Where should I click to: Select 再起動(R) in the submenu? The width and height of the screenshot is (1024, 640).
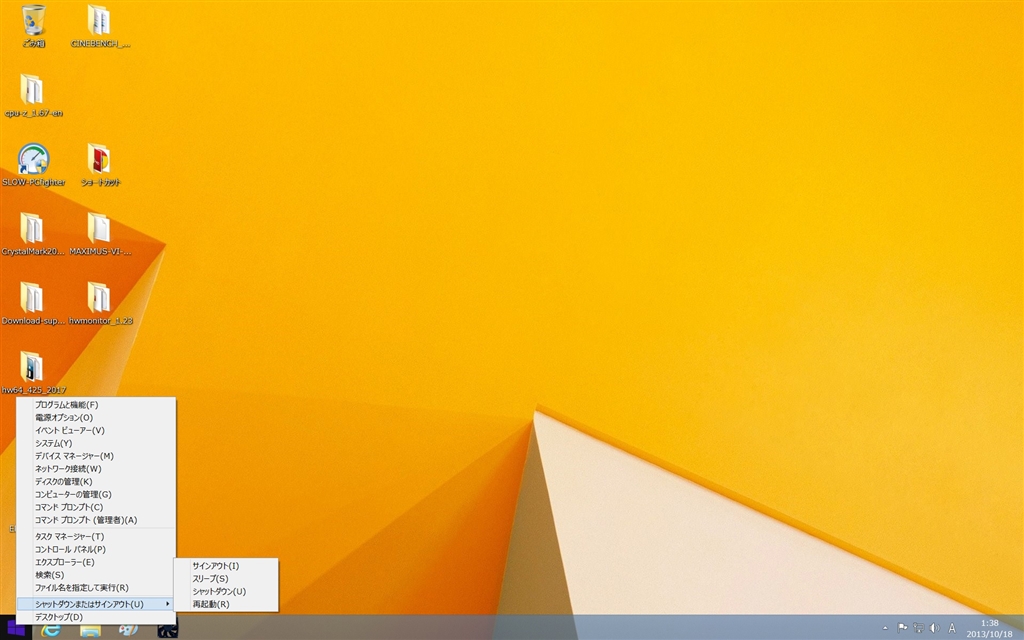click(226, 605)
